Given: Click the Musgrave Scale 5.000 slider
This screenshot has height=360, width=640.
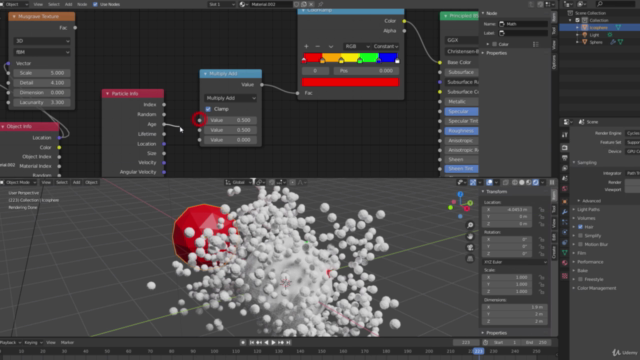Looking at the screenshot, I should (42, 73).
